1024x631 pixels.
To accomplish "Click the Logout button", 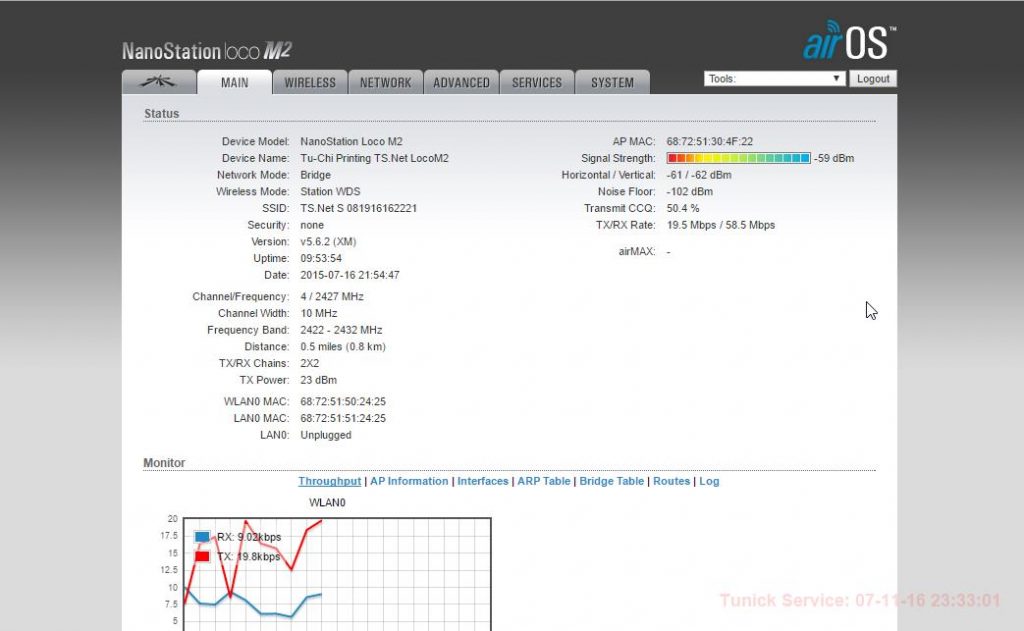I will [873, 78].
